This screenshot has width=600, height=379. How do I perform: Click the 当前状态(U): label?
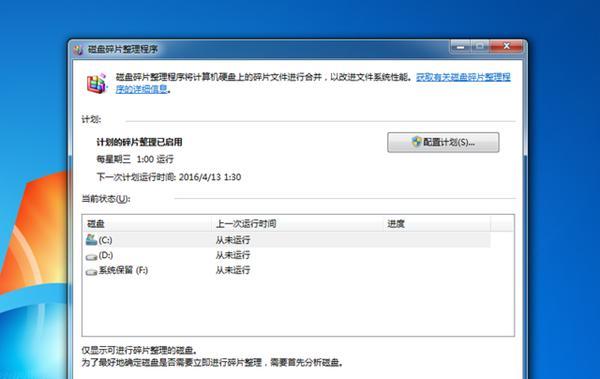coord(106,199)
